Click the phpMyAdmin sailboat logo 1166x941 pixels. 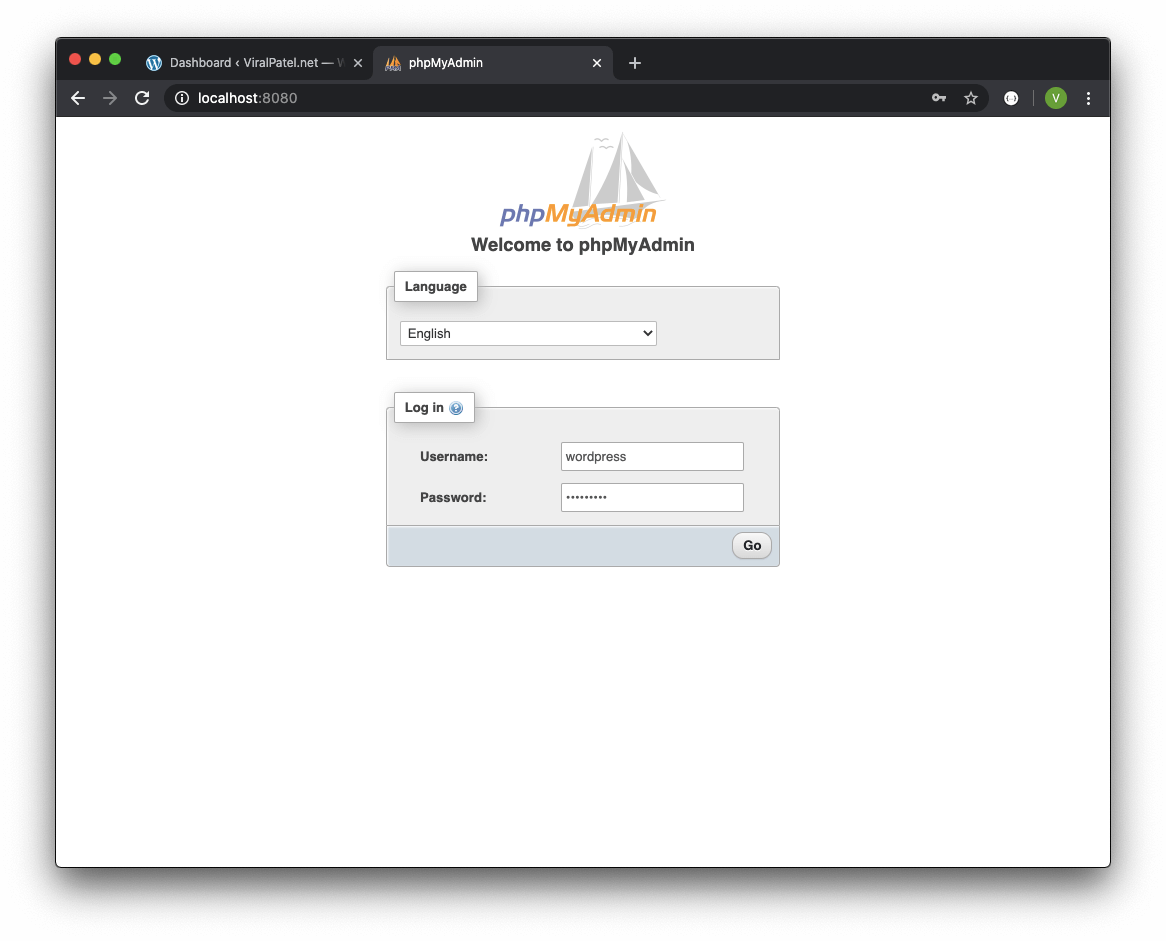[582, 181]
